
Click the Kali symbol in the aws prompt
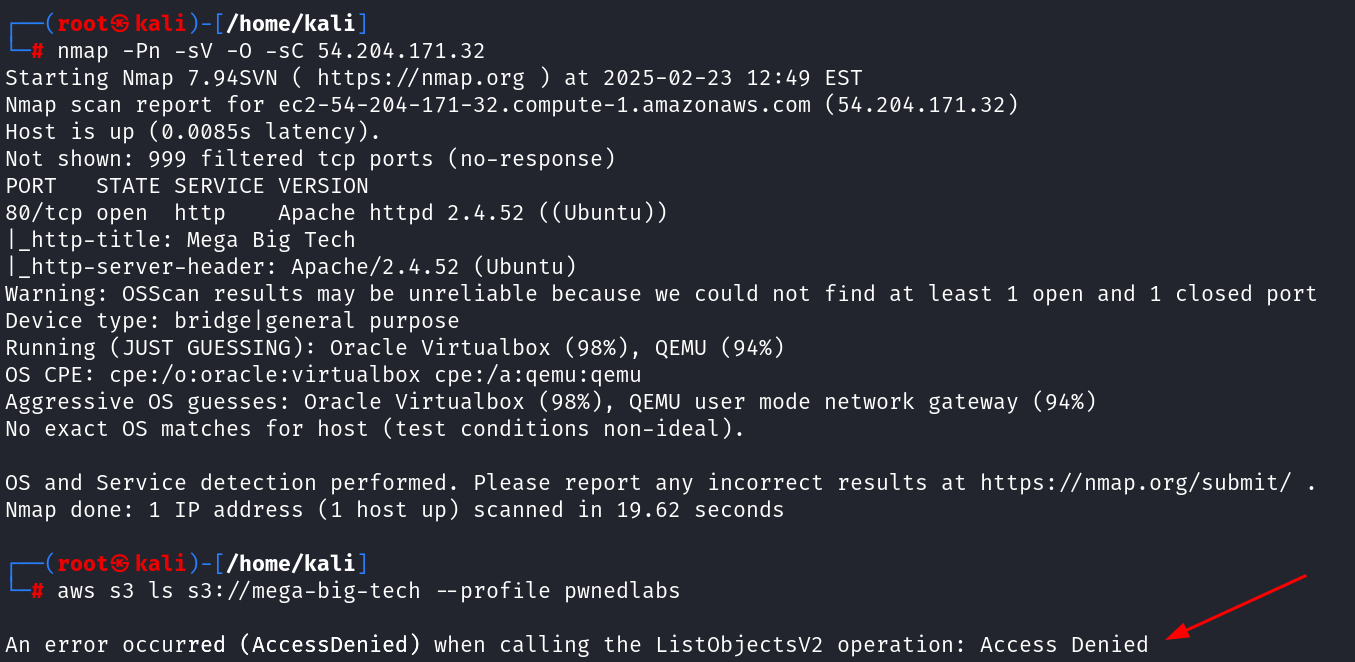point(120,564)
